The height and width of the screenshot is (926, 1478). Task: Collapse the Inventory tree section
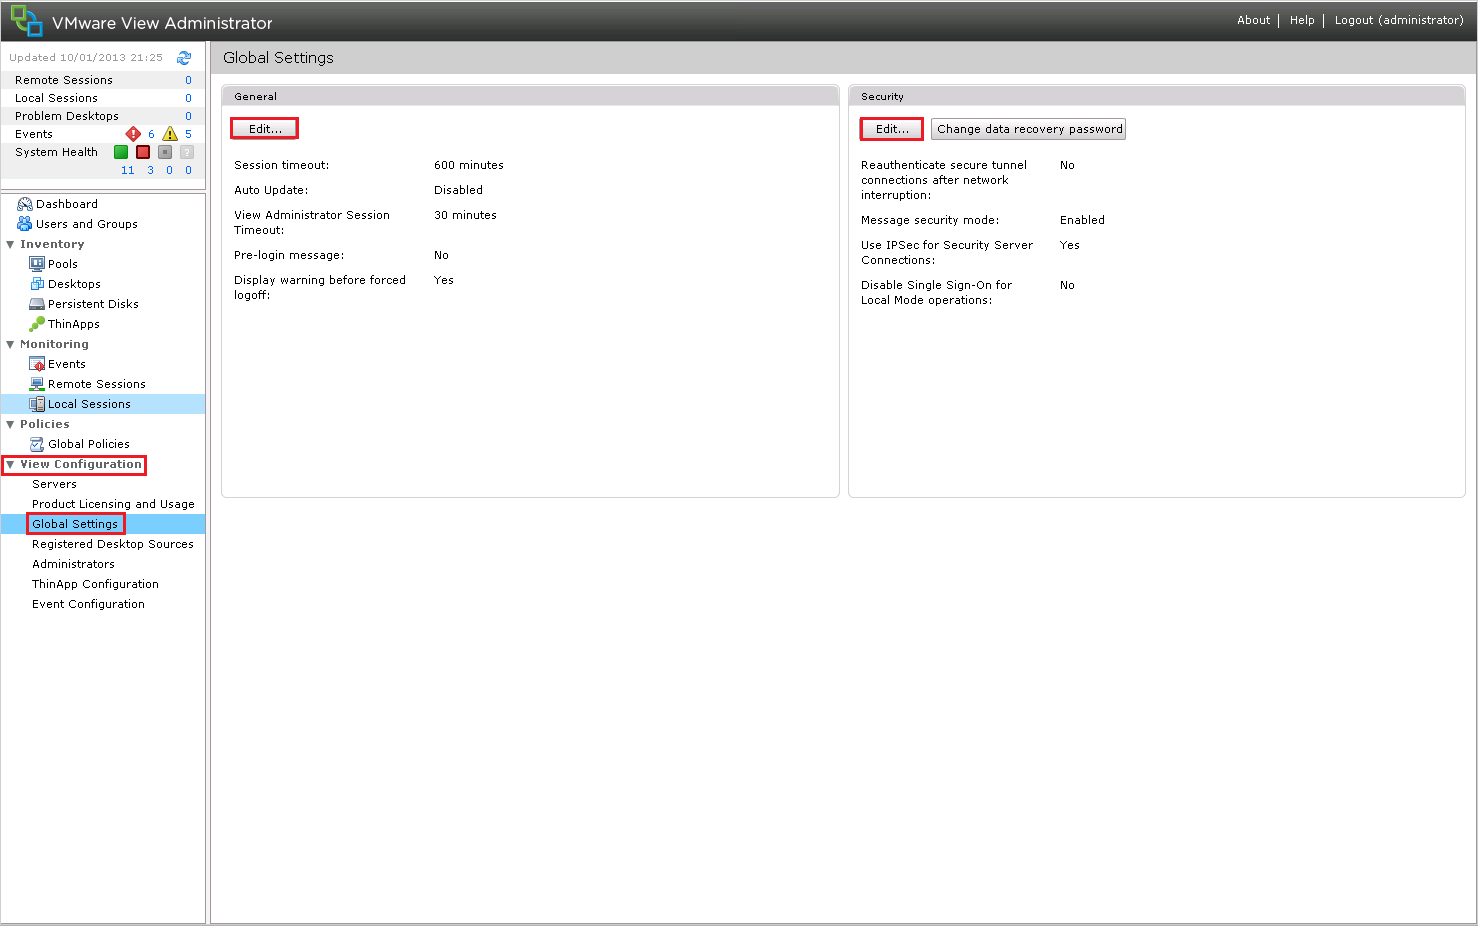click(x=10, y=244)
